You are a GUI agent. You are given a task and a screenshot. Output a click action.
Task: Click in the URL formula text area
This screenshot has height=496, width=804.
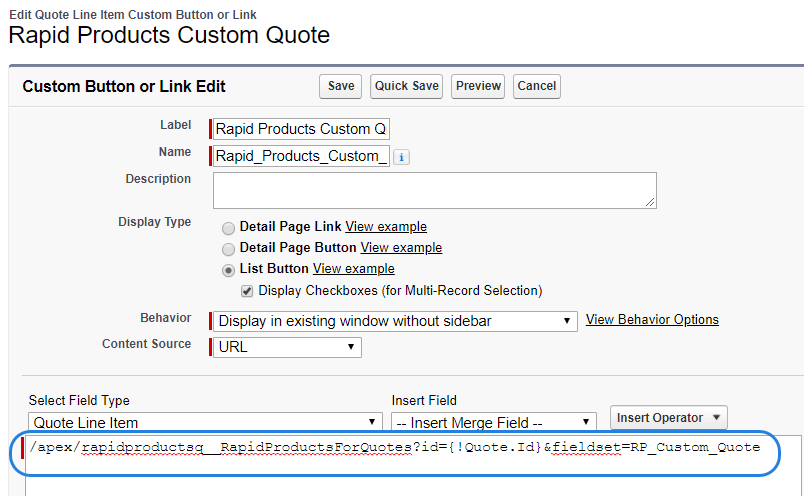pyautogui.click(x=413, y=466)
